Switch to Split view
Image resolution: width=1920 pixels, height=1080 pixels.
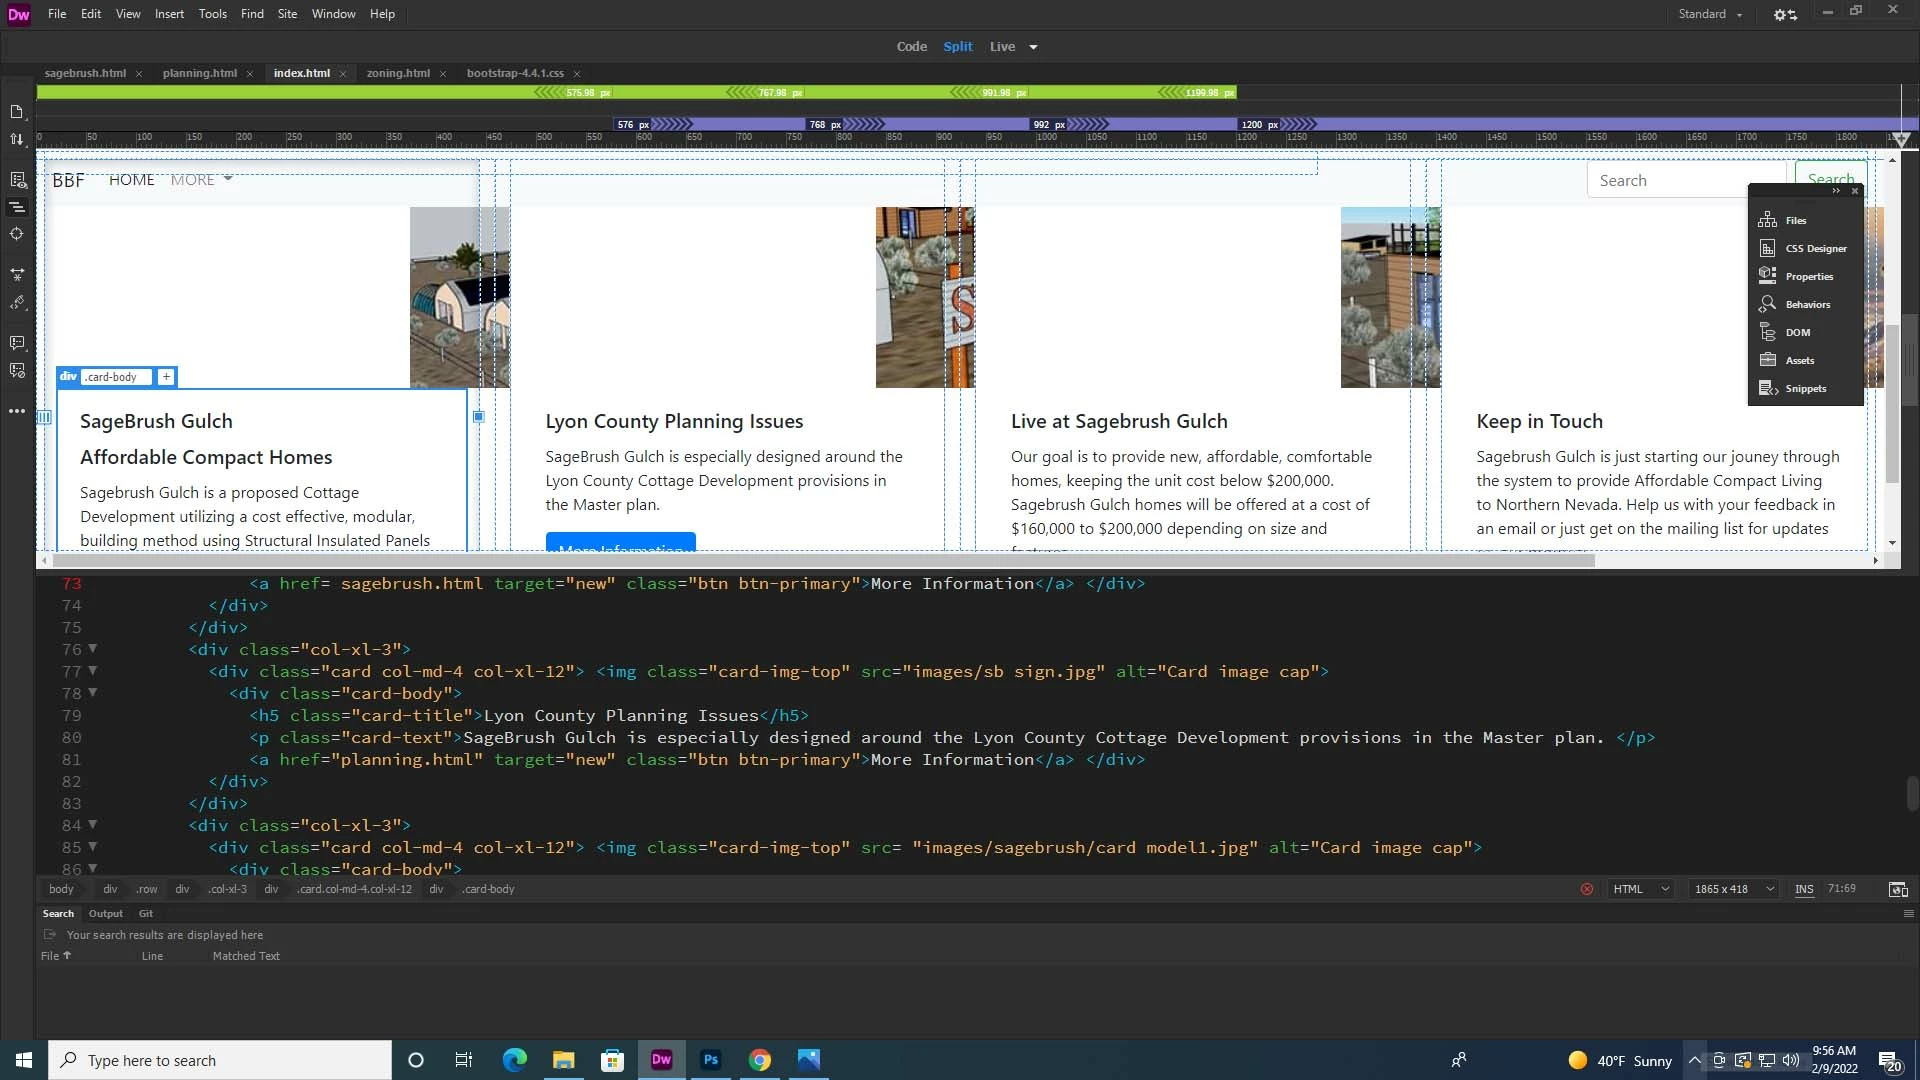point(957,47)
